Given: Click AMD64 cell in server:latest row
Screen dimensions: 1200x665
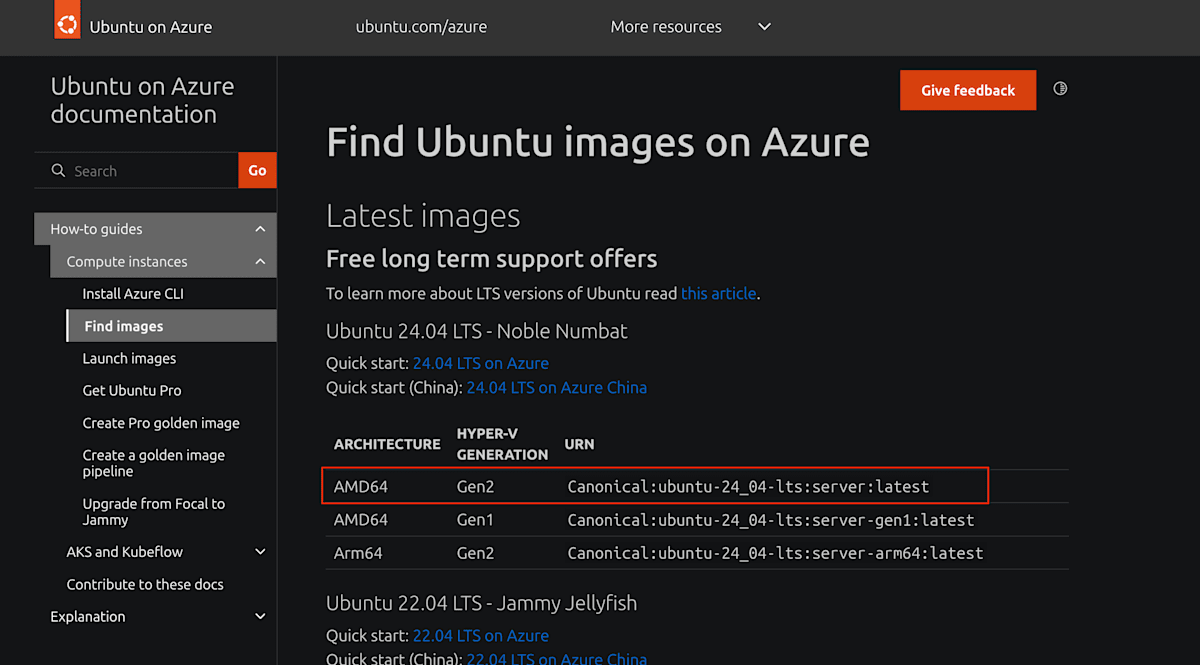Looking at the screenshot, I should pyautogui.click(x=361, y=487).
